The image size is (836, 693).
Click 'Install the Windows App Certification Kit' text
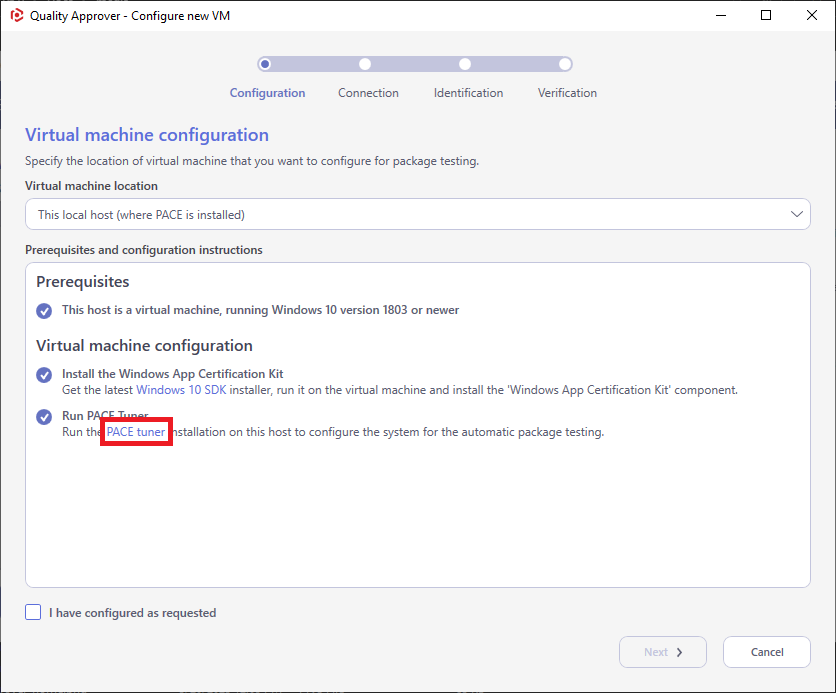pyautogui.click(x=173, y=374)
